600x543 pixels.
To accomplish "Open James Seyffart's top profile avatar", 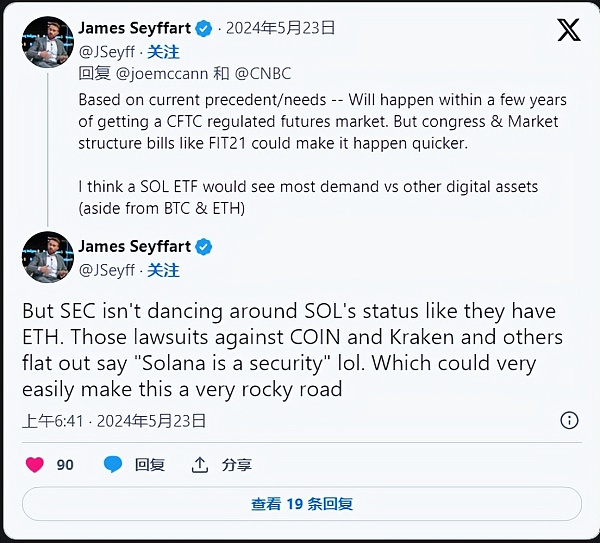I will [x=48, y=41].
